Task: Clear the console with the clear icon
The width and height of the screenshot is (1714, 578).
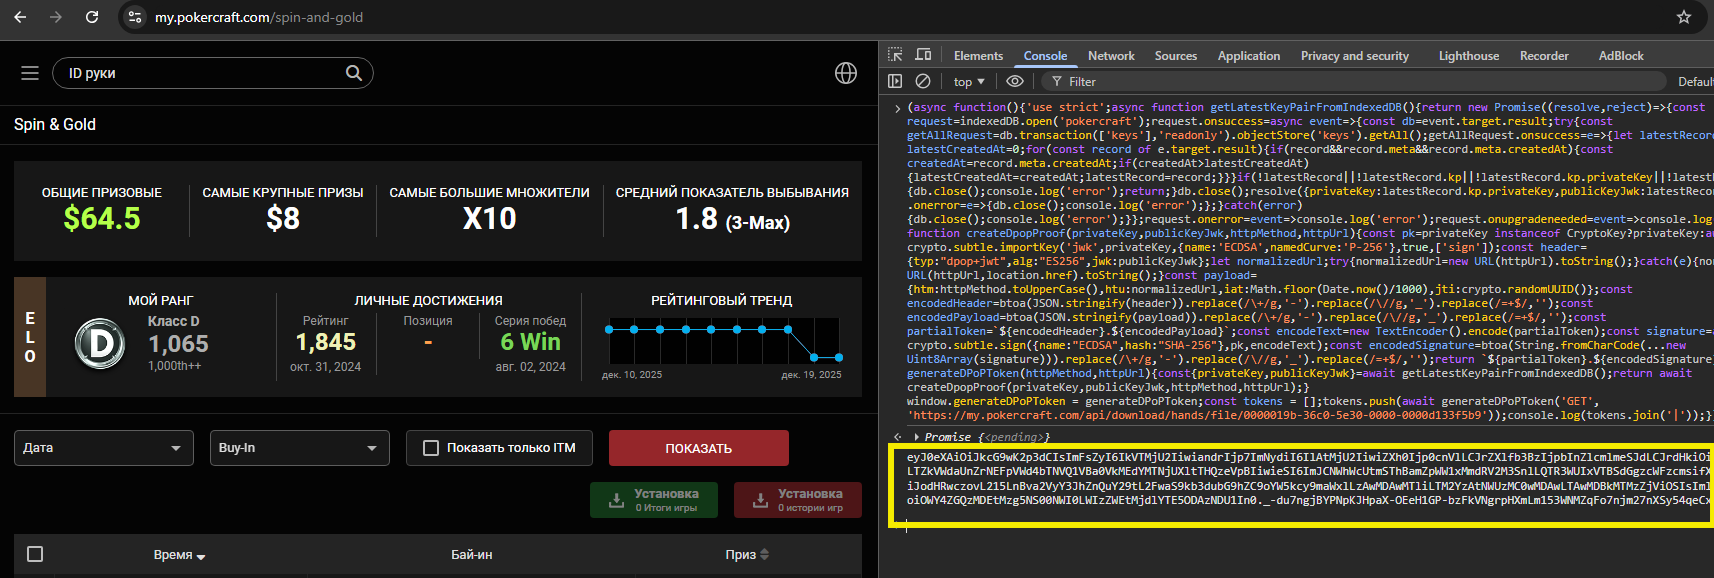Action: tap(923, 81)
